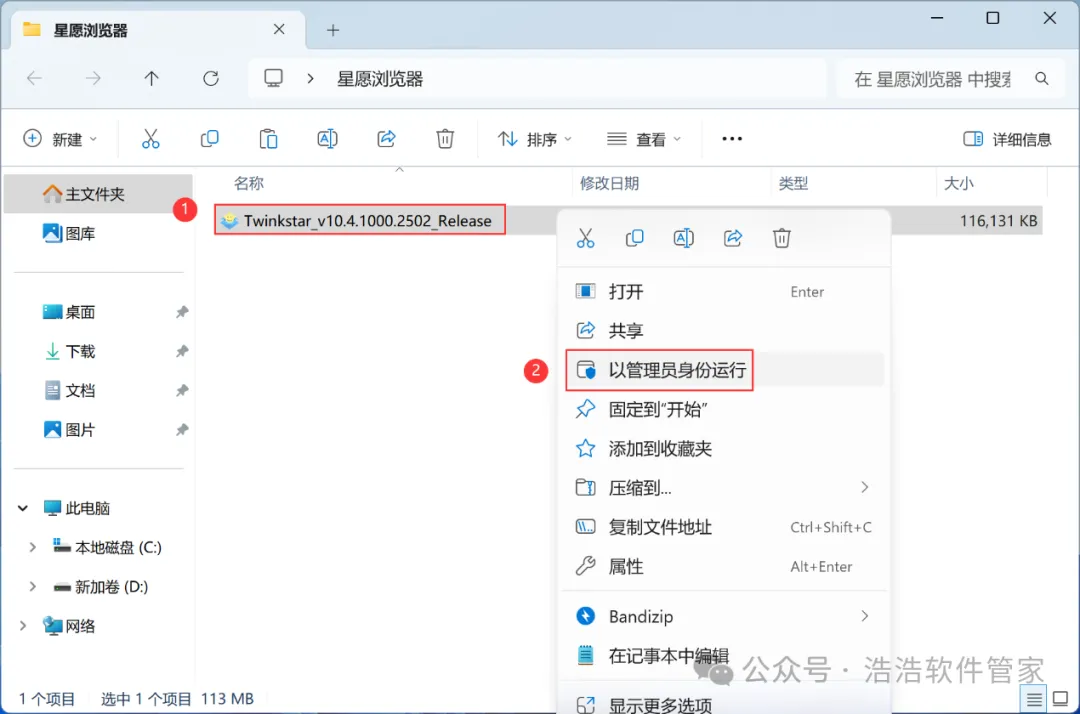
Task: Click the 116,131 KB size cell
Action: coord(998,221)
